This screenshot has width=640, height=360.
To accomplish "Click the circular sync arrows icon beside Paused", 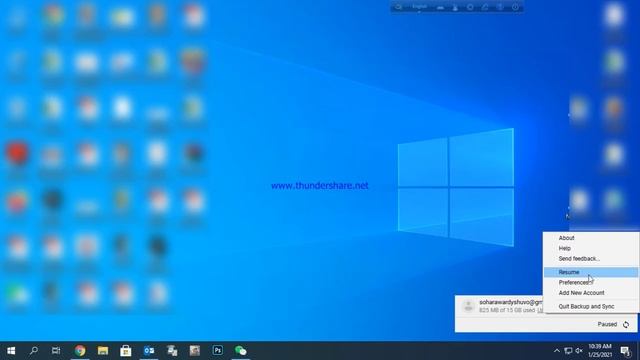I will [x=626, y=324].
